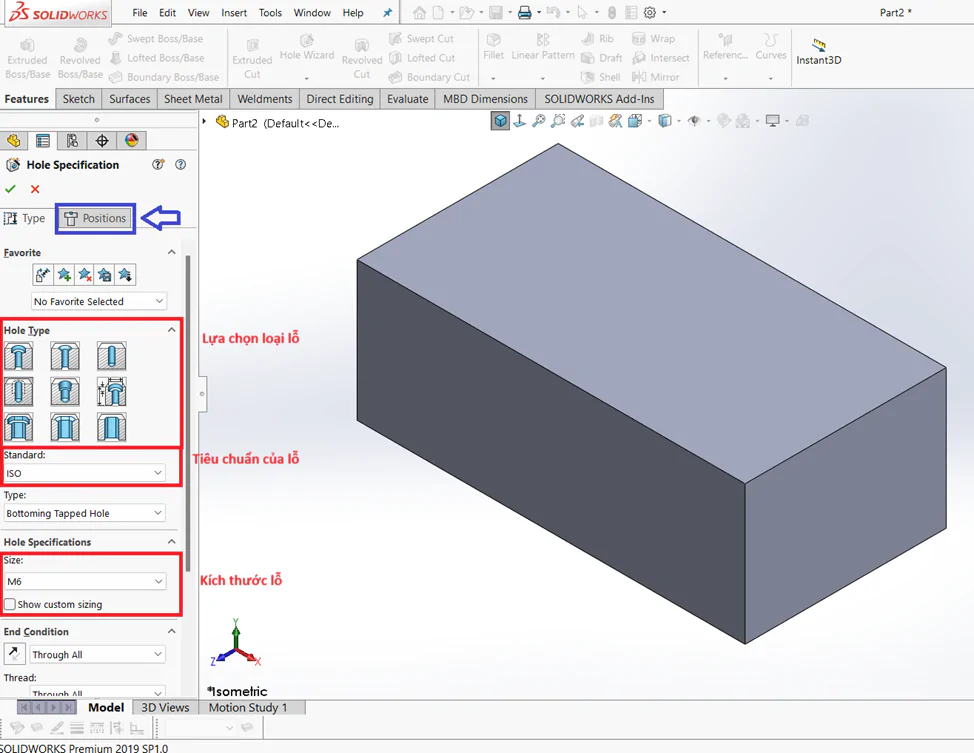This screenshot has height=753, width=974.
Task: Switch to the Motion Study 1 tab
Action: (248, 707)
